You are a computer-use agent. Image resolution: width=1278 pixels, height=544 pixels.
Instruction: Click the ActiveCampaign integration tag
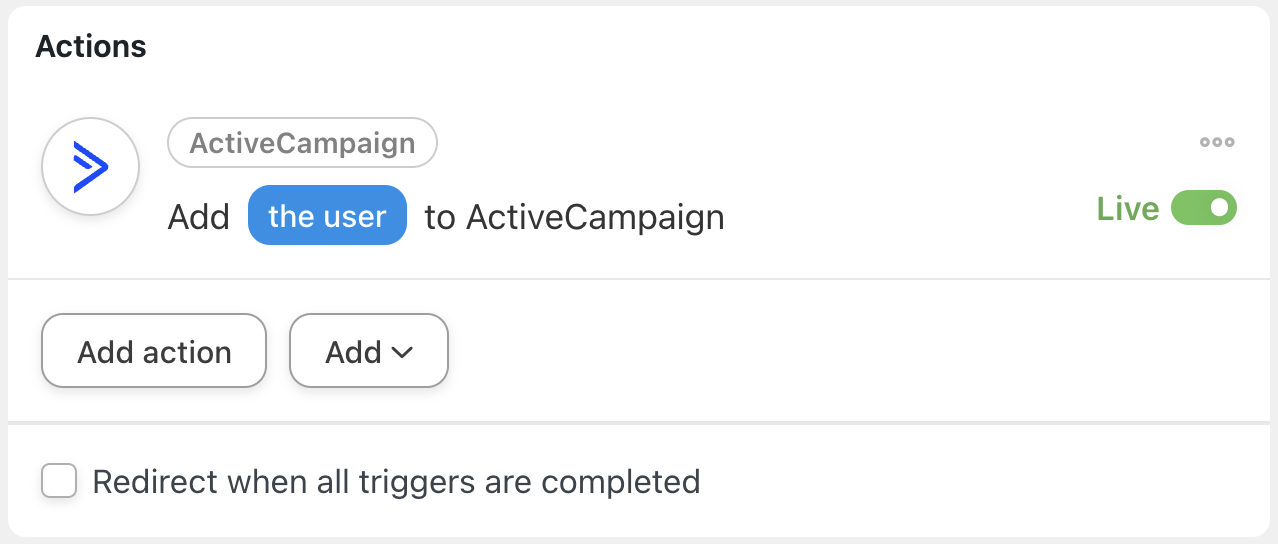pos(302,143)
